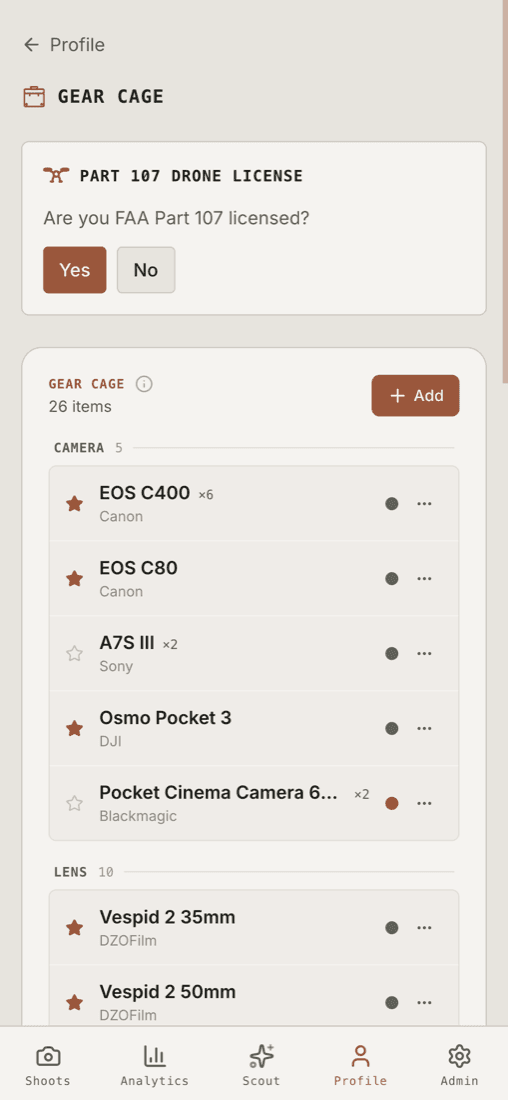Switch to the Shoots tab
The image size is (508, 1100).
[48, 1065]
